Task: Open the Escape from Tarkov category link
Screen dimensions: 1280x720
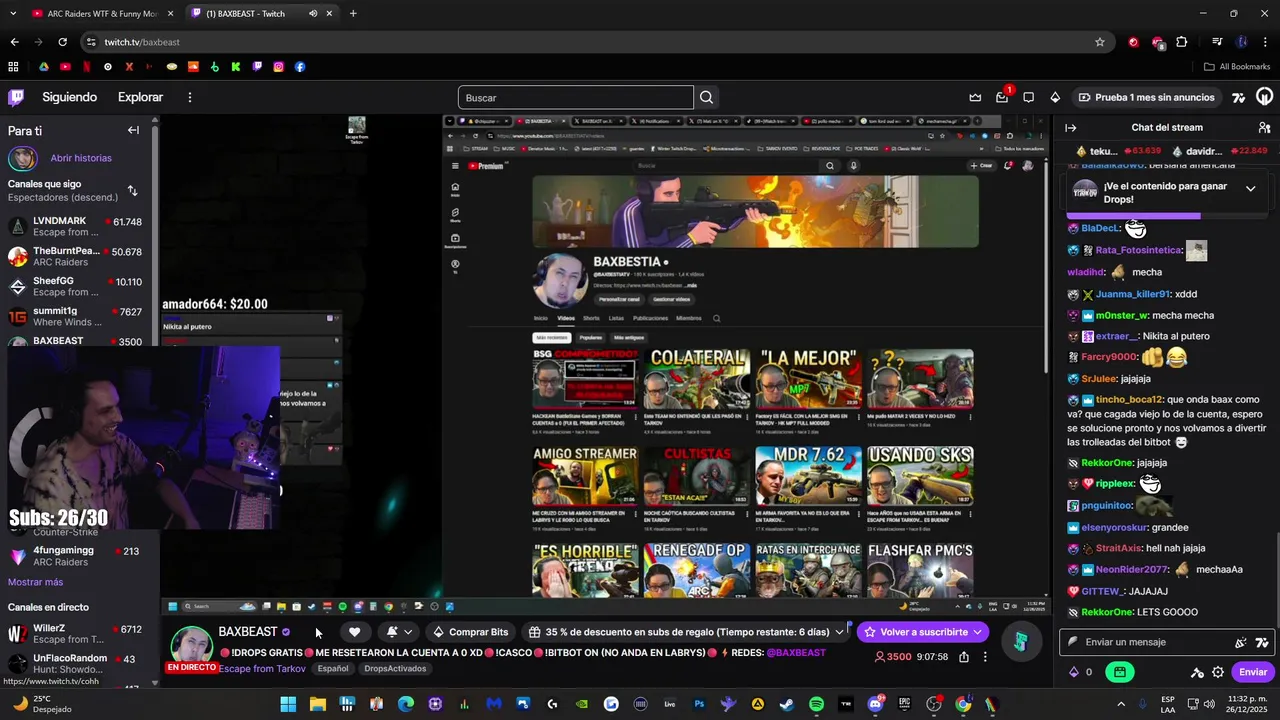Action: (x=262, y=669)
